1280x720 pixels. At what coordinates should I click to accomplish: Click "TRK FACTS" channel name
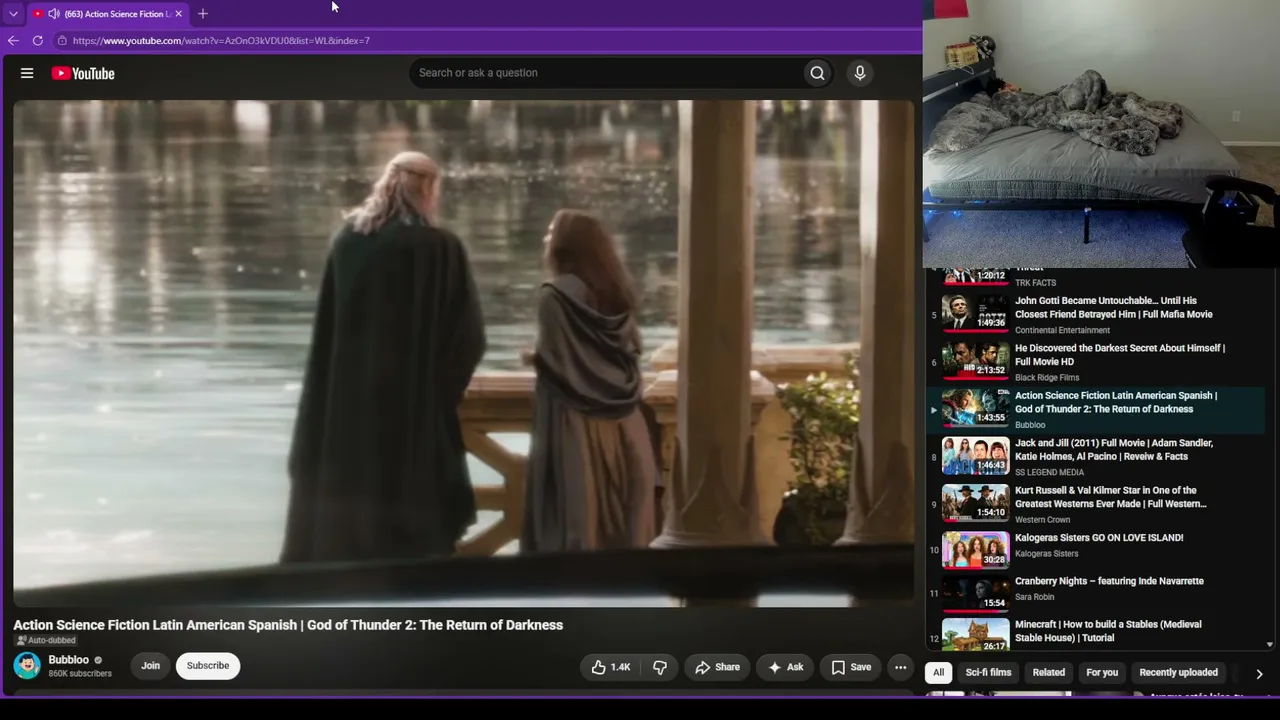coord(1035,283)
